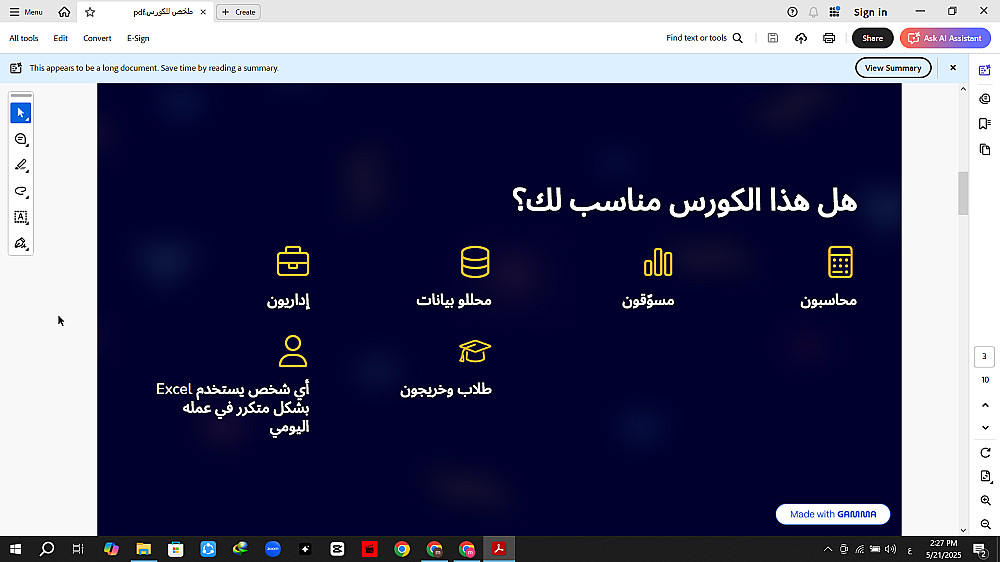
Task: Click View Summary button
Action: [893, 68]
